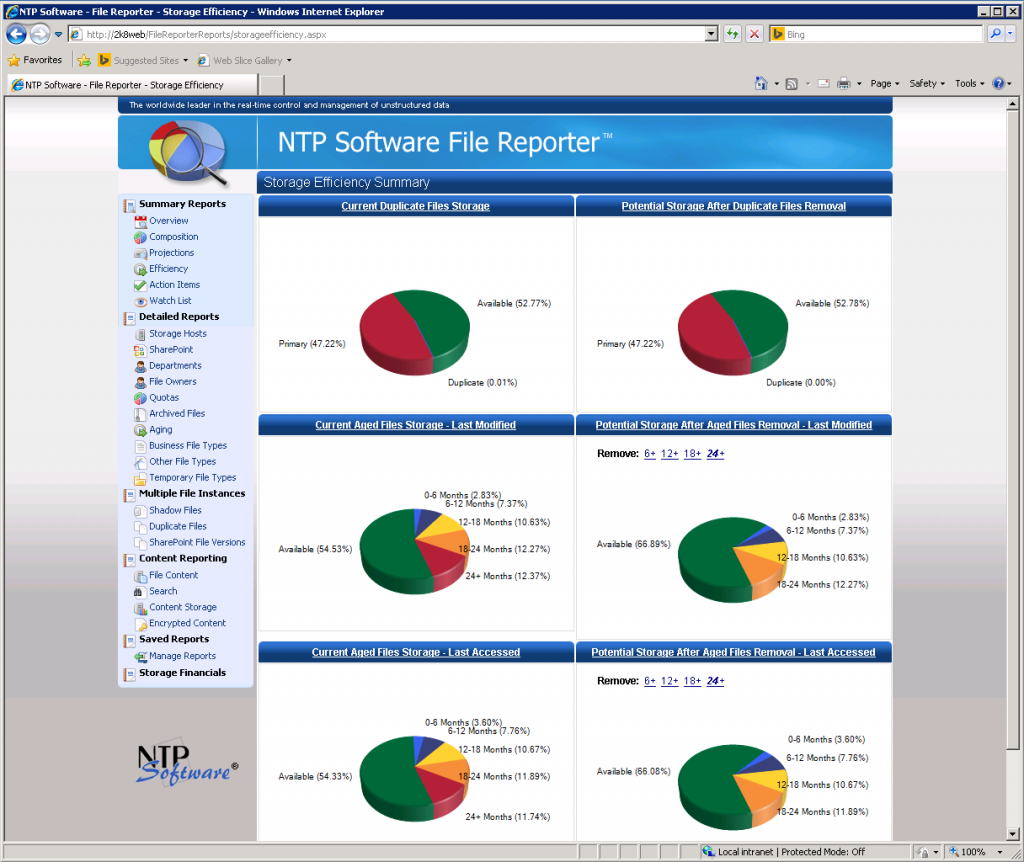The width and height of the screenshot is (1024, 862).
Task: Click the Watch List eye icon
Action: click(140, 301)
